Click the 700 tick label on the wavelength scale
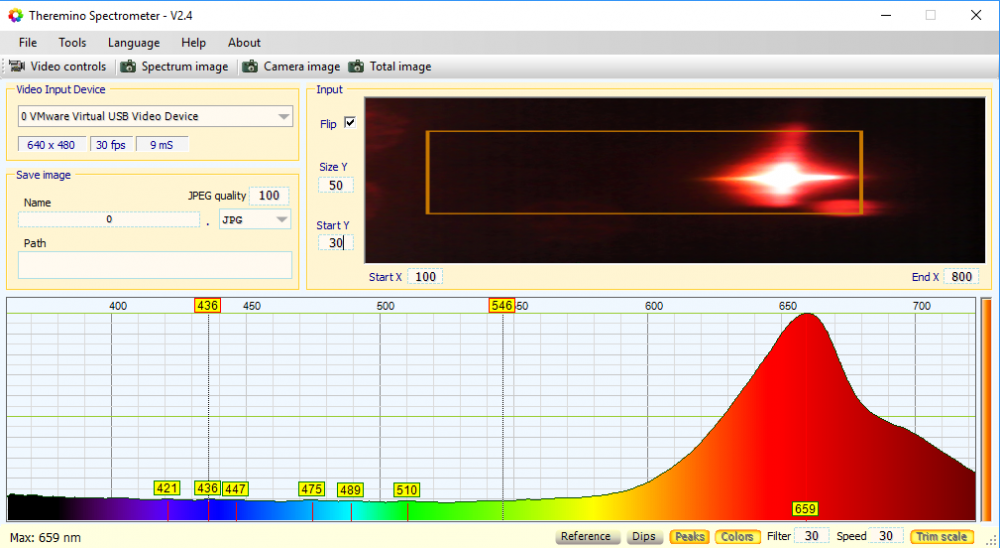Image resolution: width=1000 pixels, height=548 pixels. click(x=922, y=306)
